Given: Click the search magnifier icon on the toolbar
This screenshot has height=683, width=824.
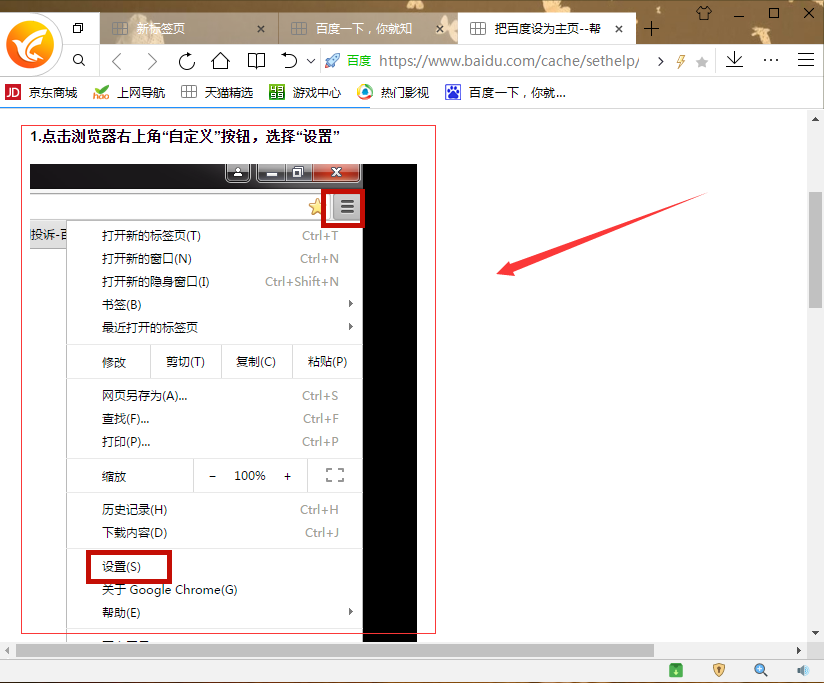Looking at the screenshot, I should [79, 61].
